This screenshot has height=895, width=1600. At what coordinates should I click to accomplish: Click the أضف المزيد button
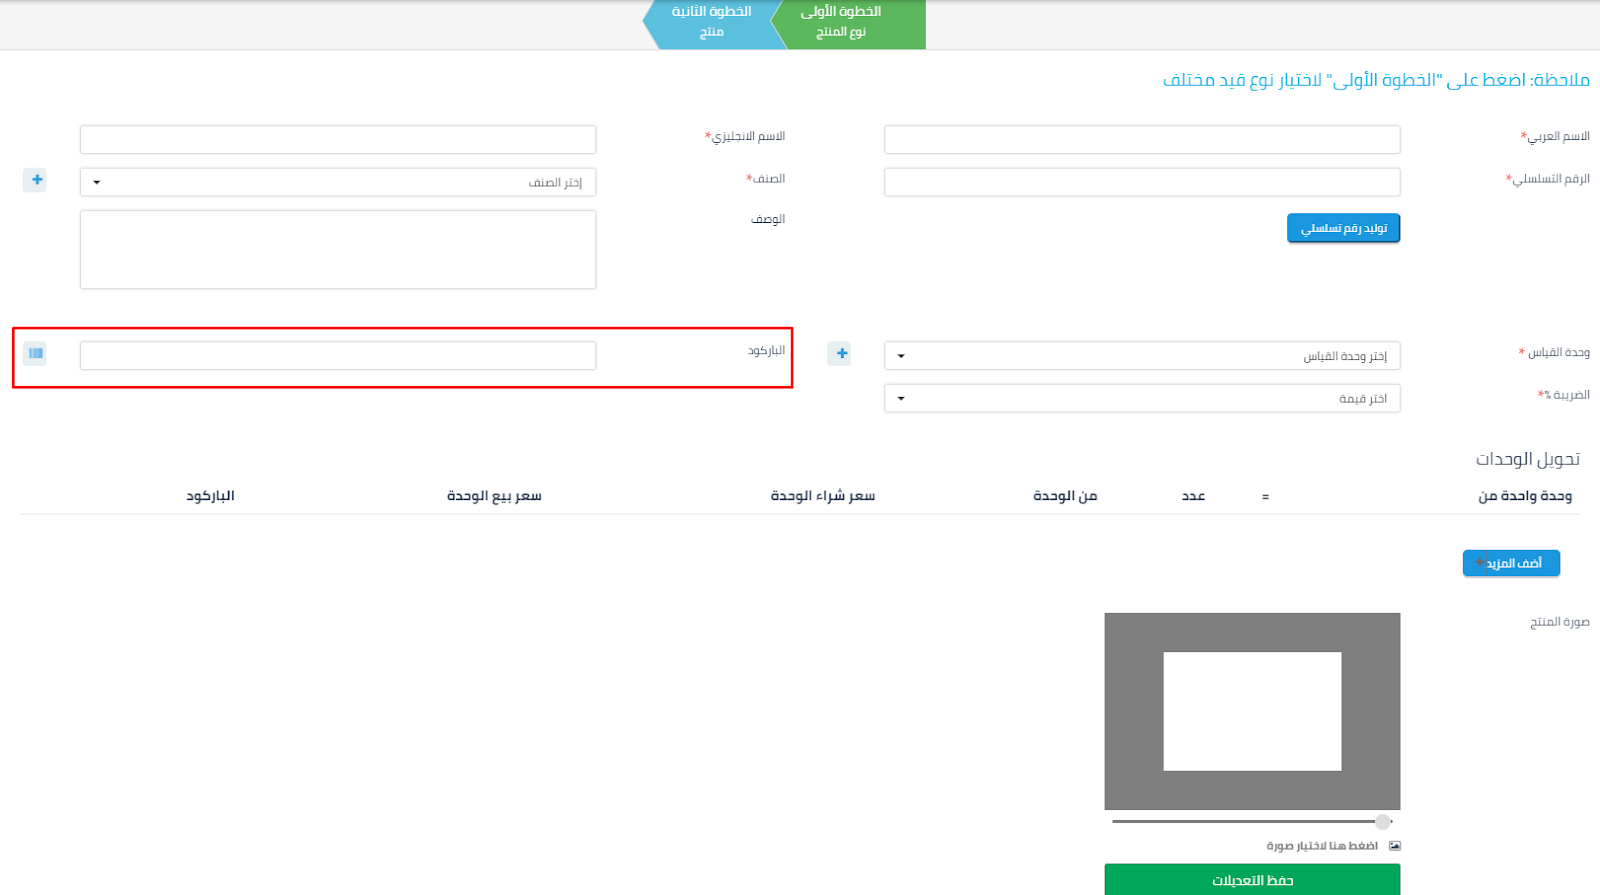click(1511, 563)
